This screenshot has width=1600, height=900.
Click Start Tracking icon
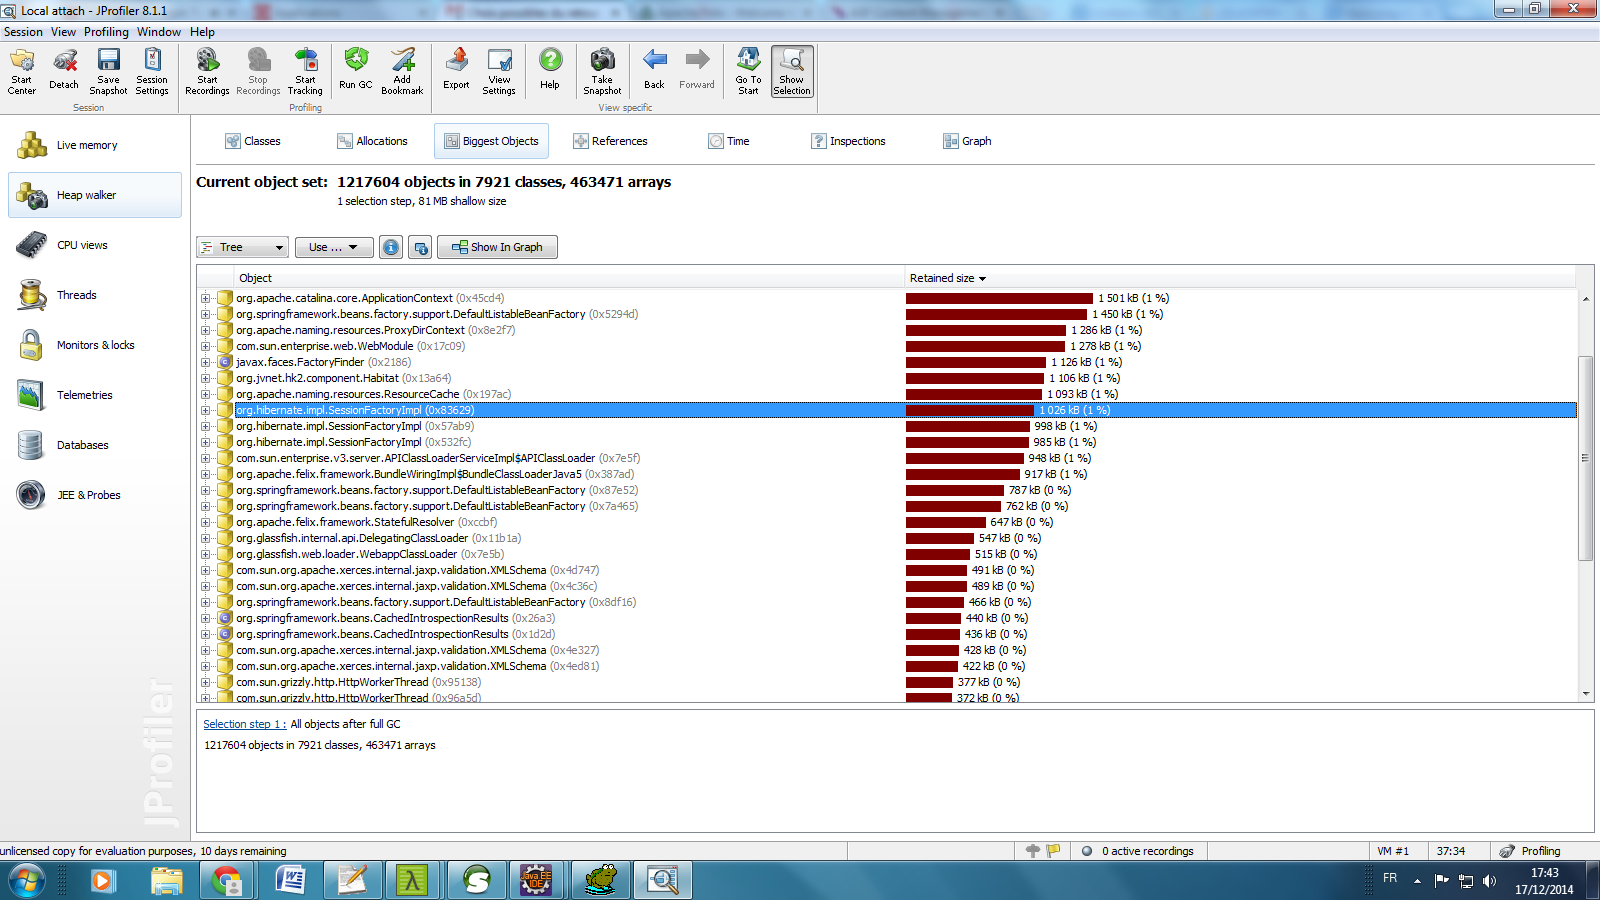pyautogui.click(x=305, y=71)
